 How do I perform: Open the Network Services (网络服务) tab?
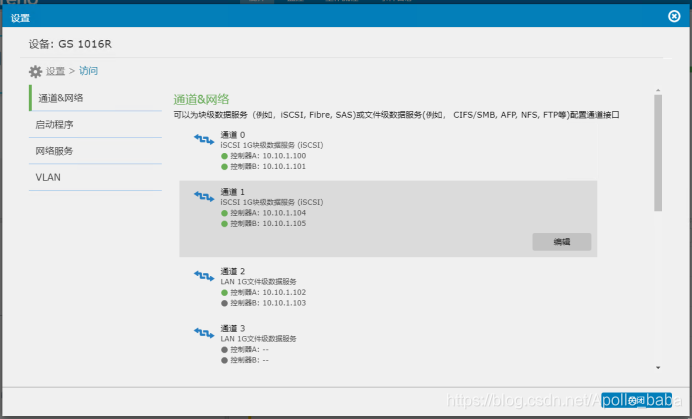tap(95, 151)
